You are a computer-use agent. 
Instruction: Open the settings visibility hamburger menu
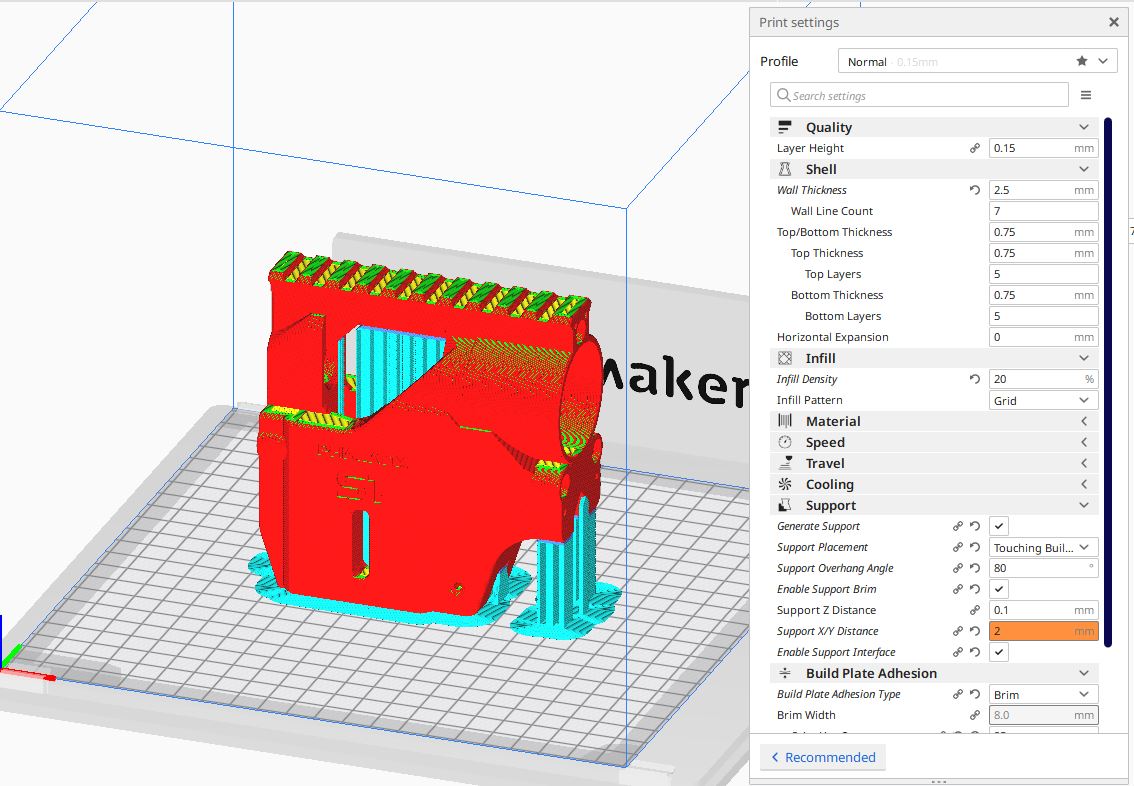tap(1086, 95)
